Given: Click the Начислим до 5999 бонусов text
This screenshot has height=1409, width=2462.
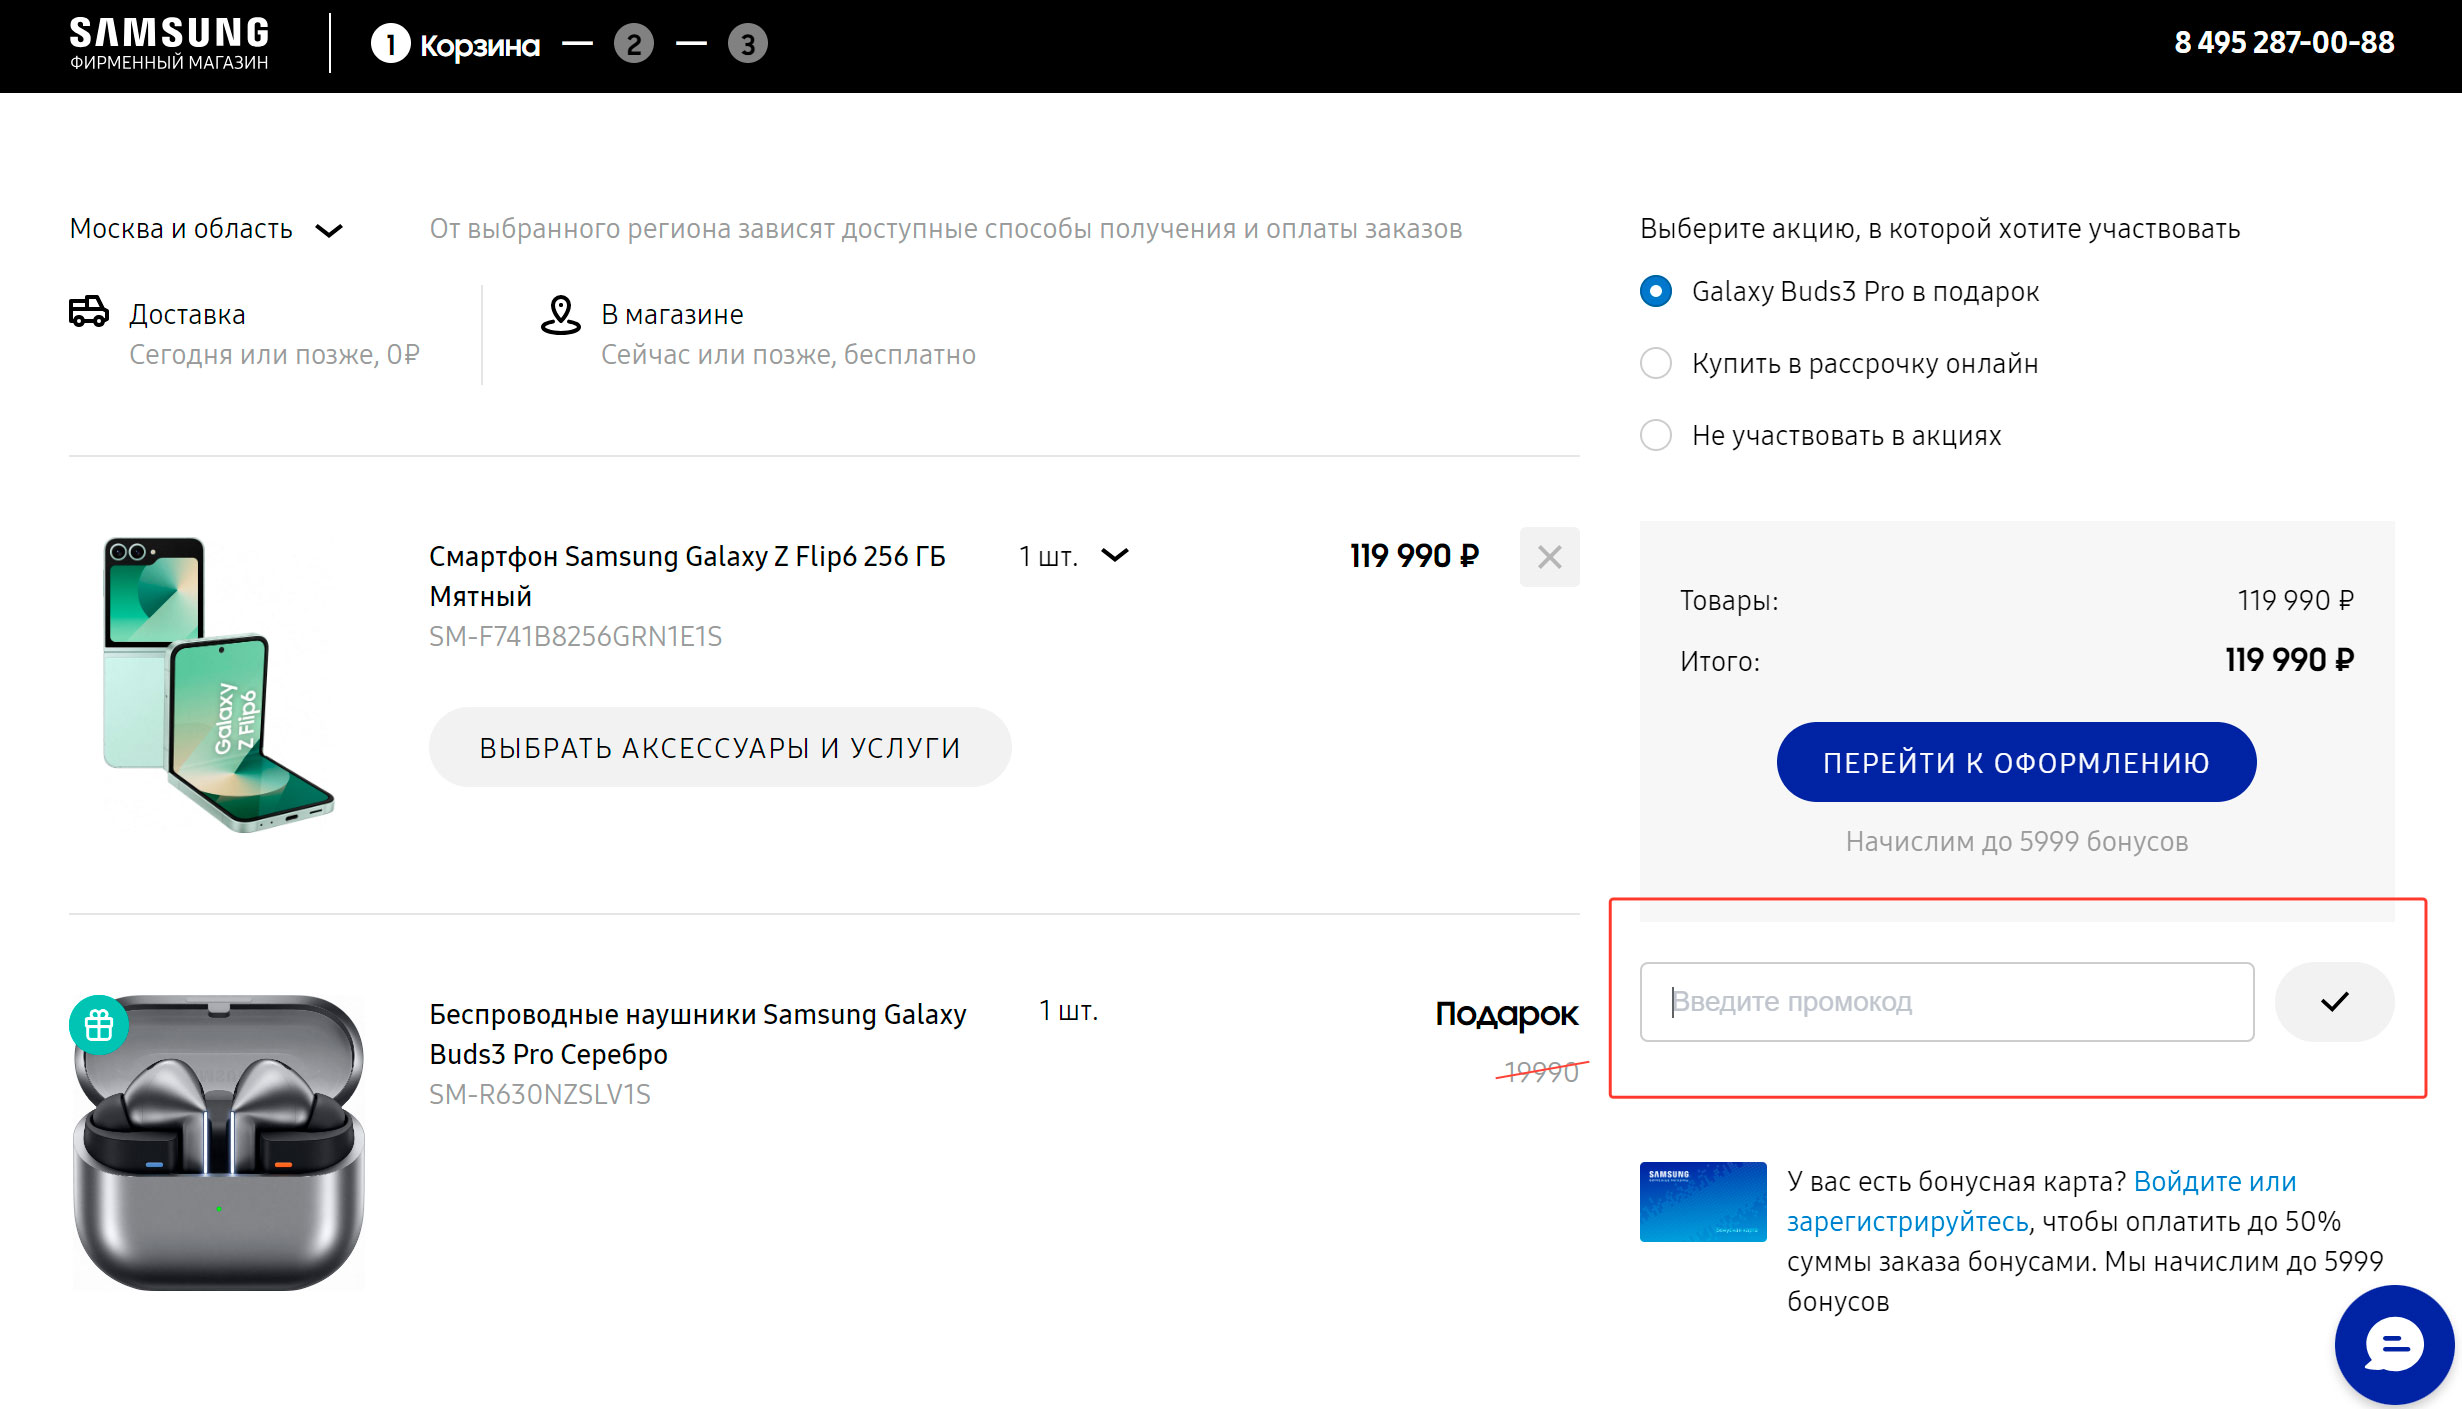Looking at the screenshot, I should [x=2016, y=842].
